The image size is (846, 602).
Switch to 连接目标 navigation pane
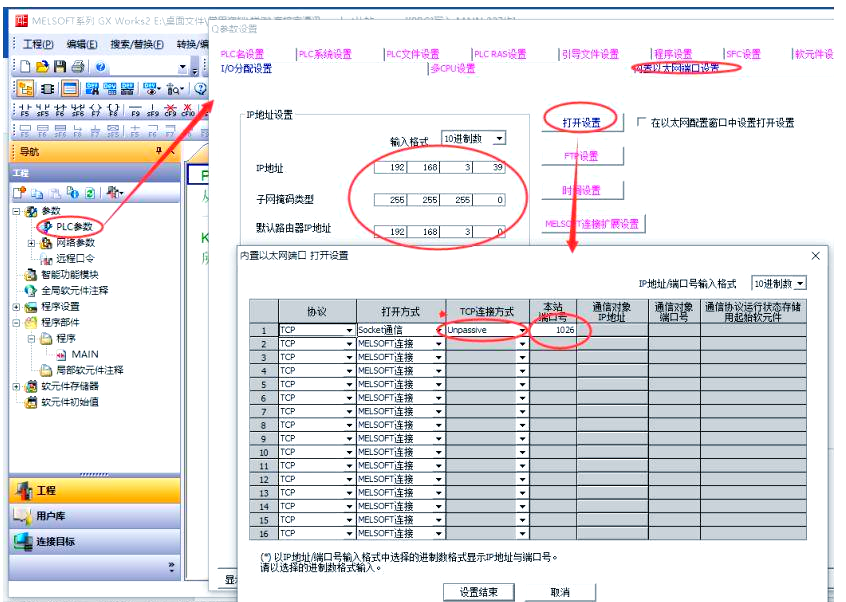94,542
